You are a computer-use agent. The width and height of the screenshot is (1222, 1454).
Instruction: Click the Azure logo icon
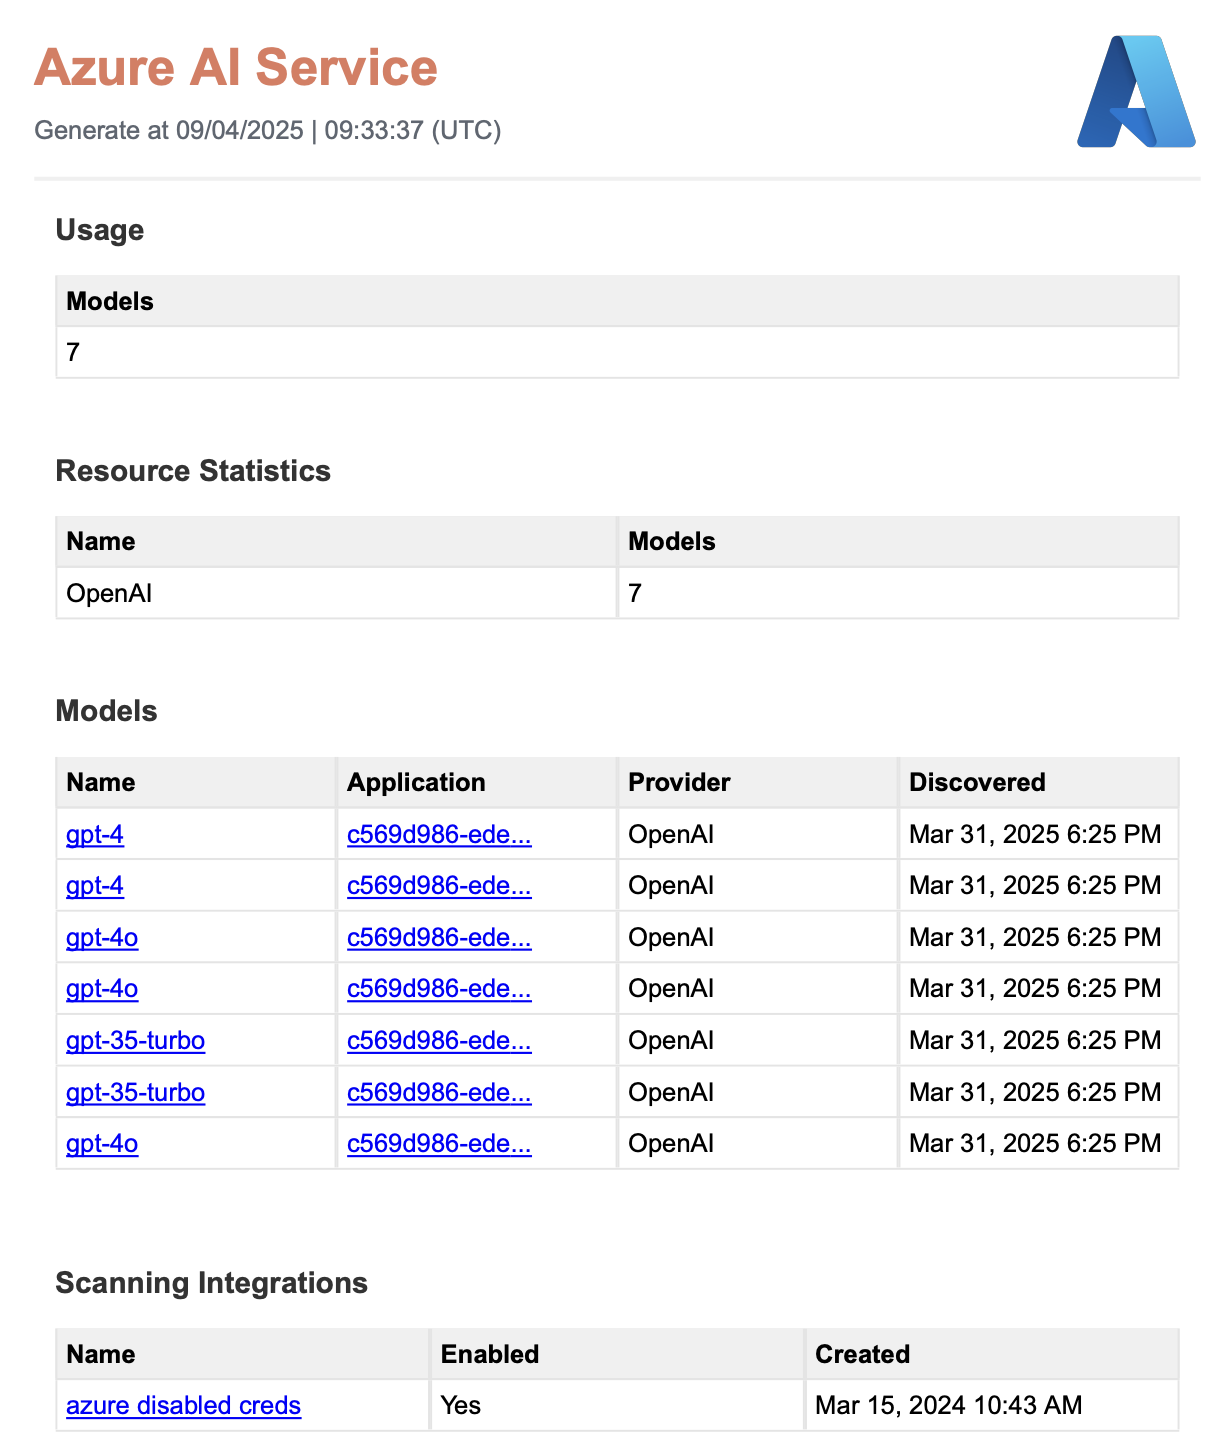pyautogui.click(x=1136, y=92)
